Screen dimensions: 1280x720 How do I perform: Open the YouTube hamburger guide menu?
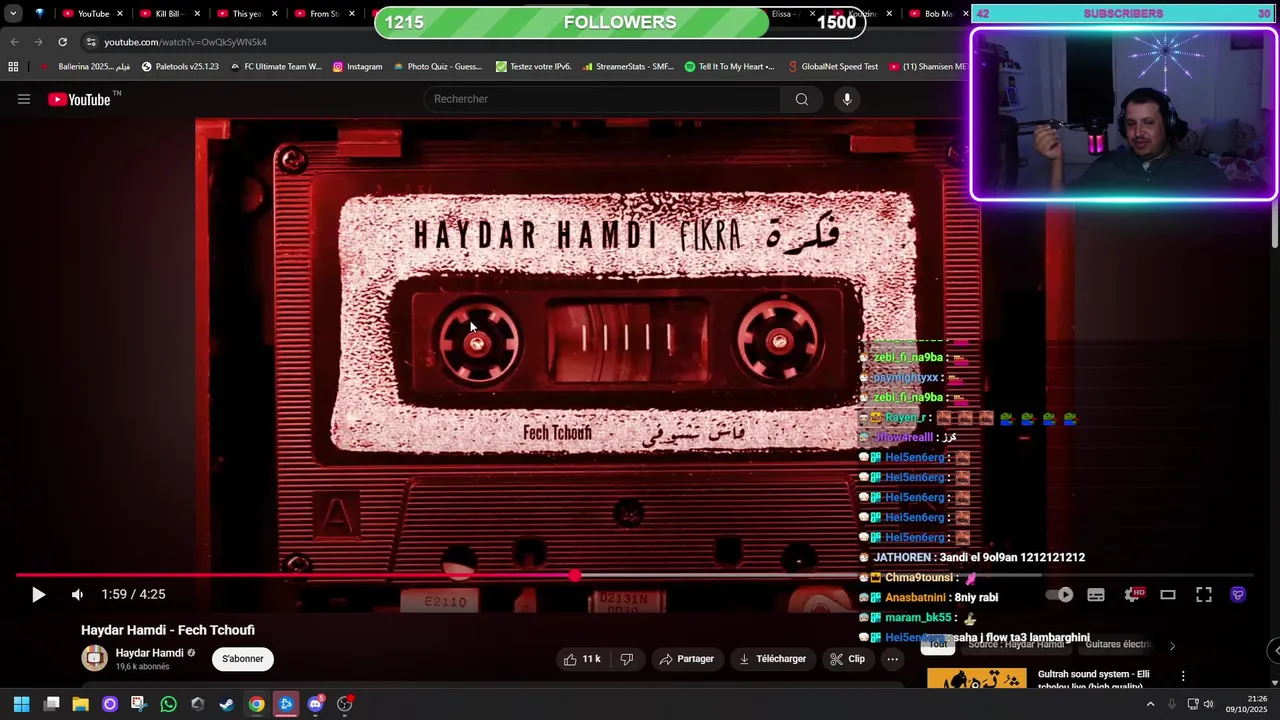24,99
